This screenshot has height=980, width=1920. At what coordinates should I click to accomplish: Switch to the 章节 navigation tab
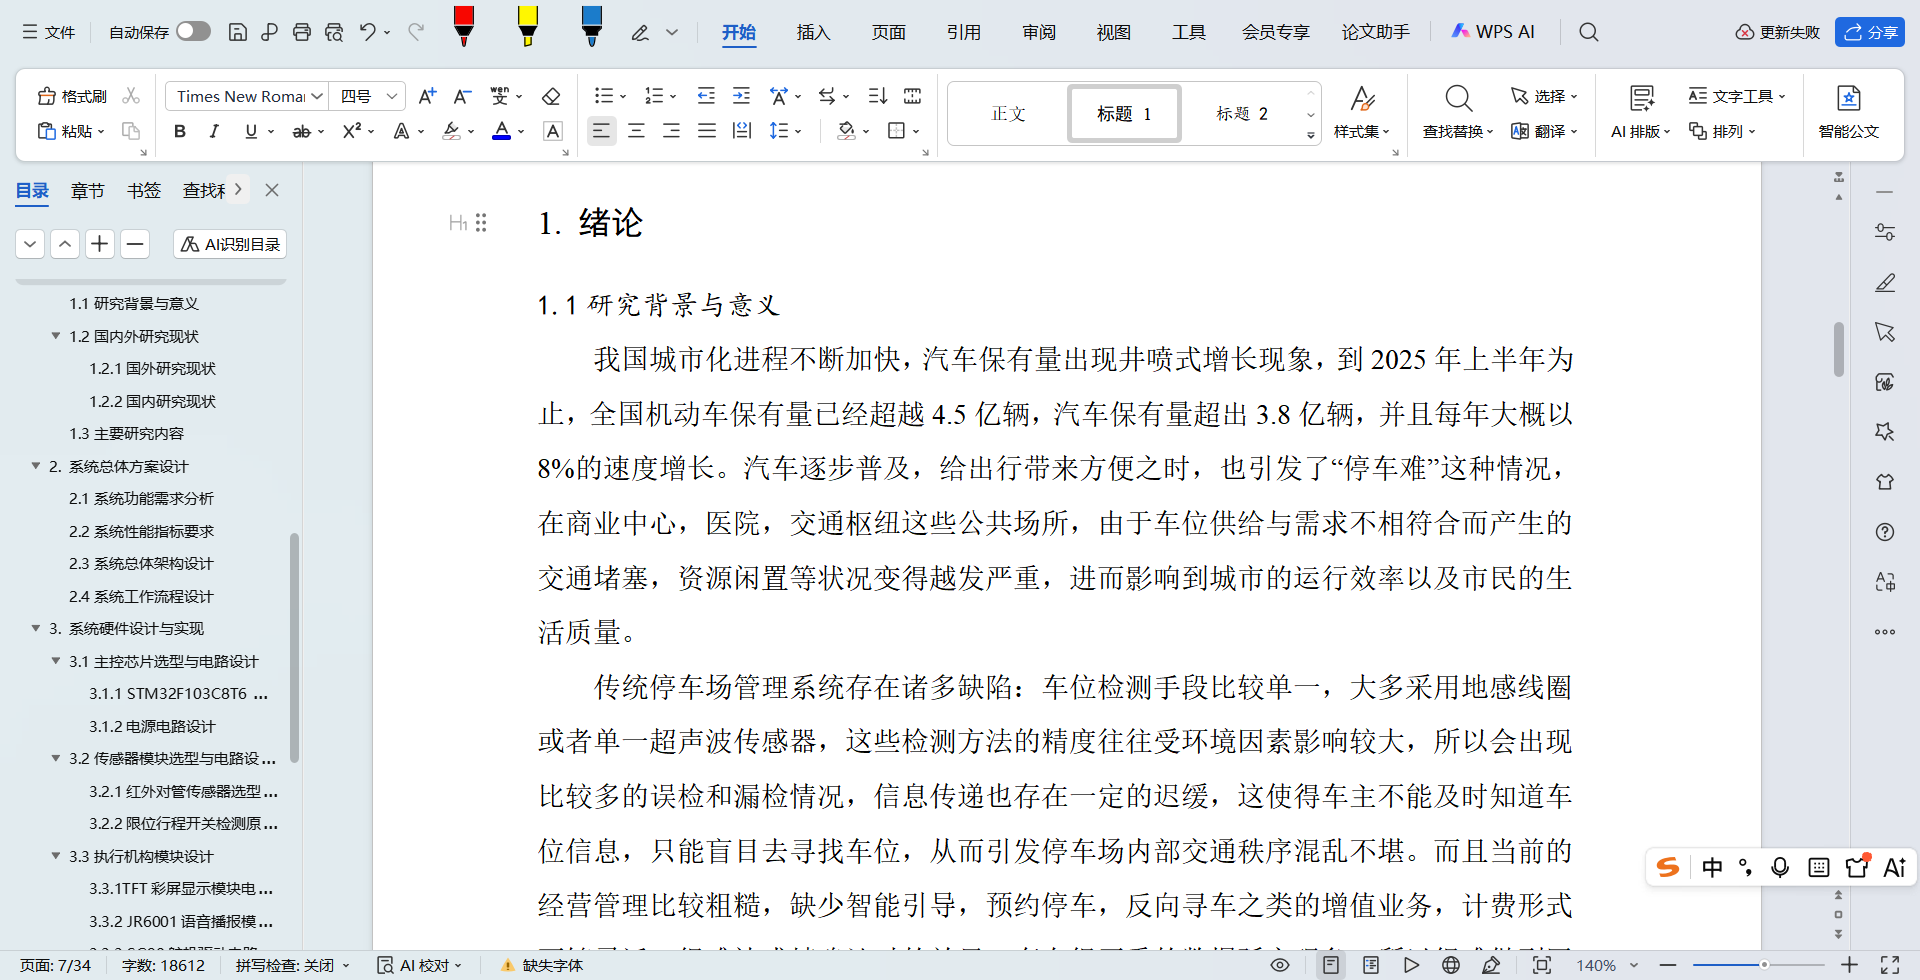(88, 190)
